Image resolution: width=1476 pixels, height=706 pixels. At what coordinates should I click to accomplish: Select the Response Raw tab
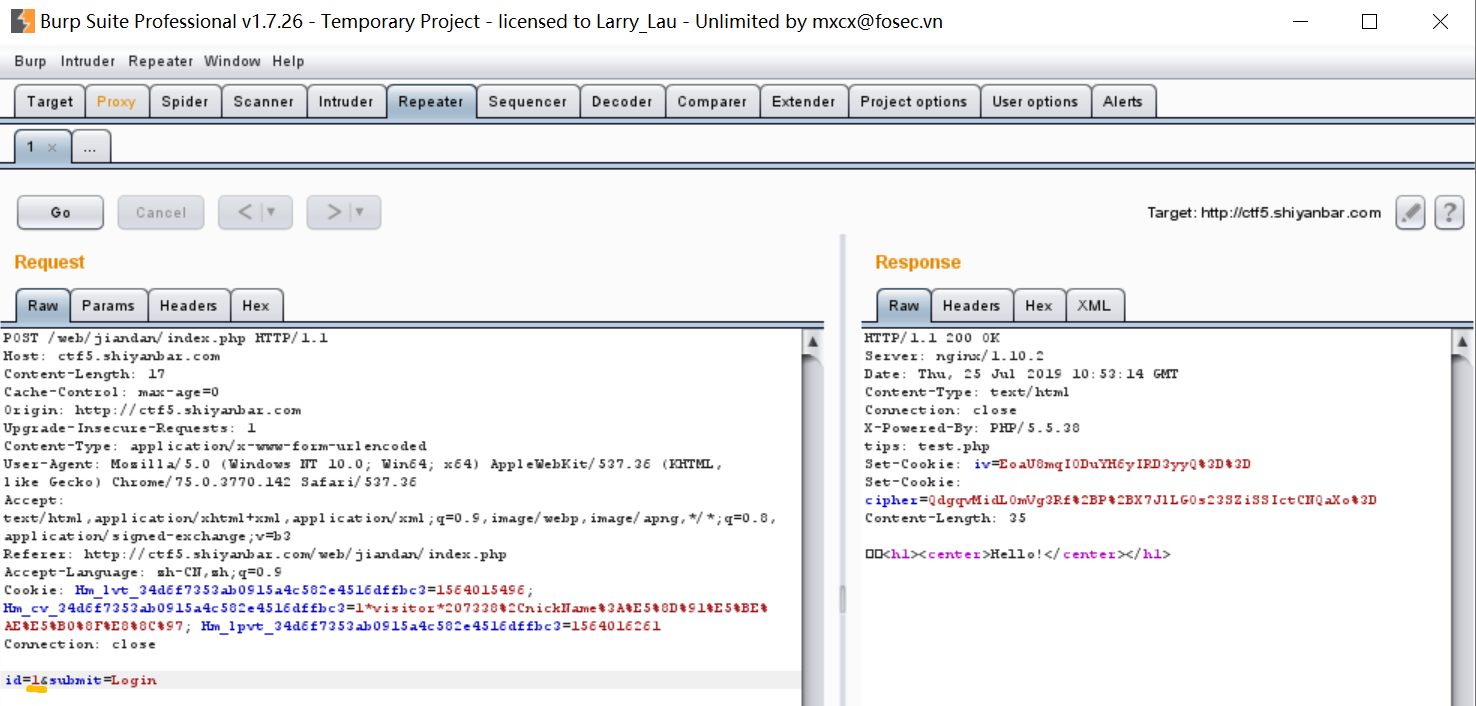[904, 306]
